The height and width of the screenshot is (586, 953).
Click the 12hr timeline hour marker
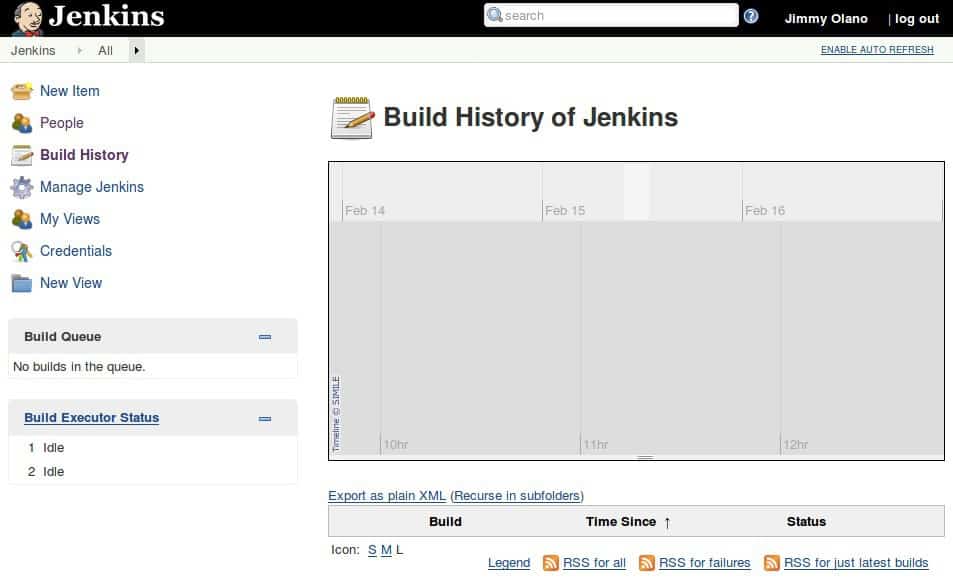pyautogui.click(x=796, y=445)
